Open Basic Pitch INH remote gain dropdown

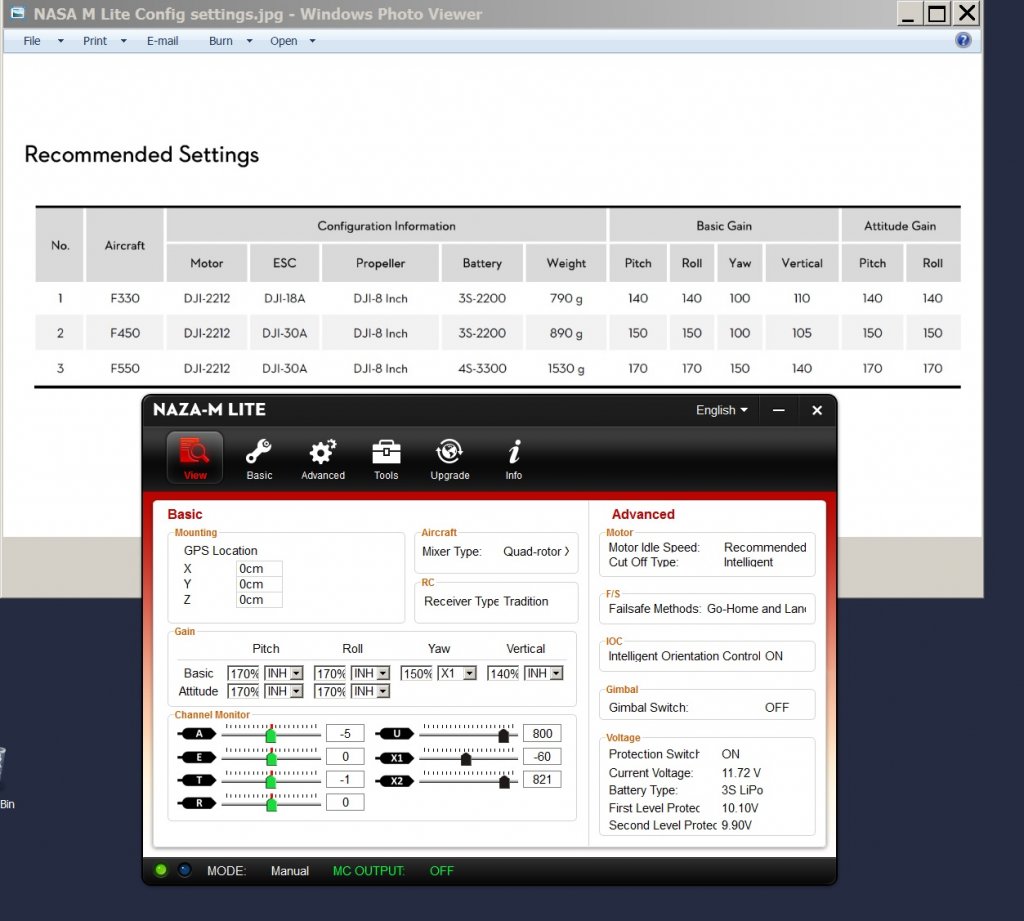coord(283,673)
